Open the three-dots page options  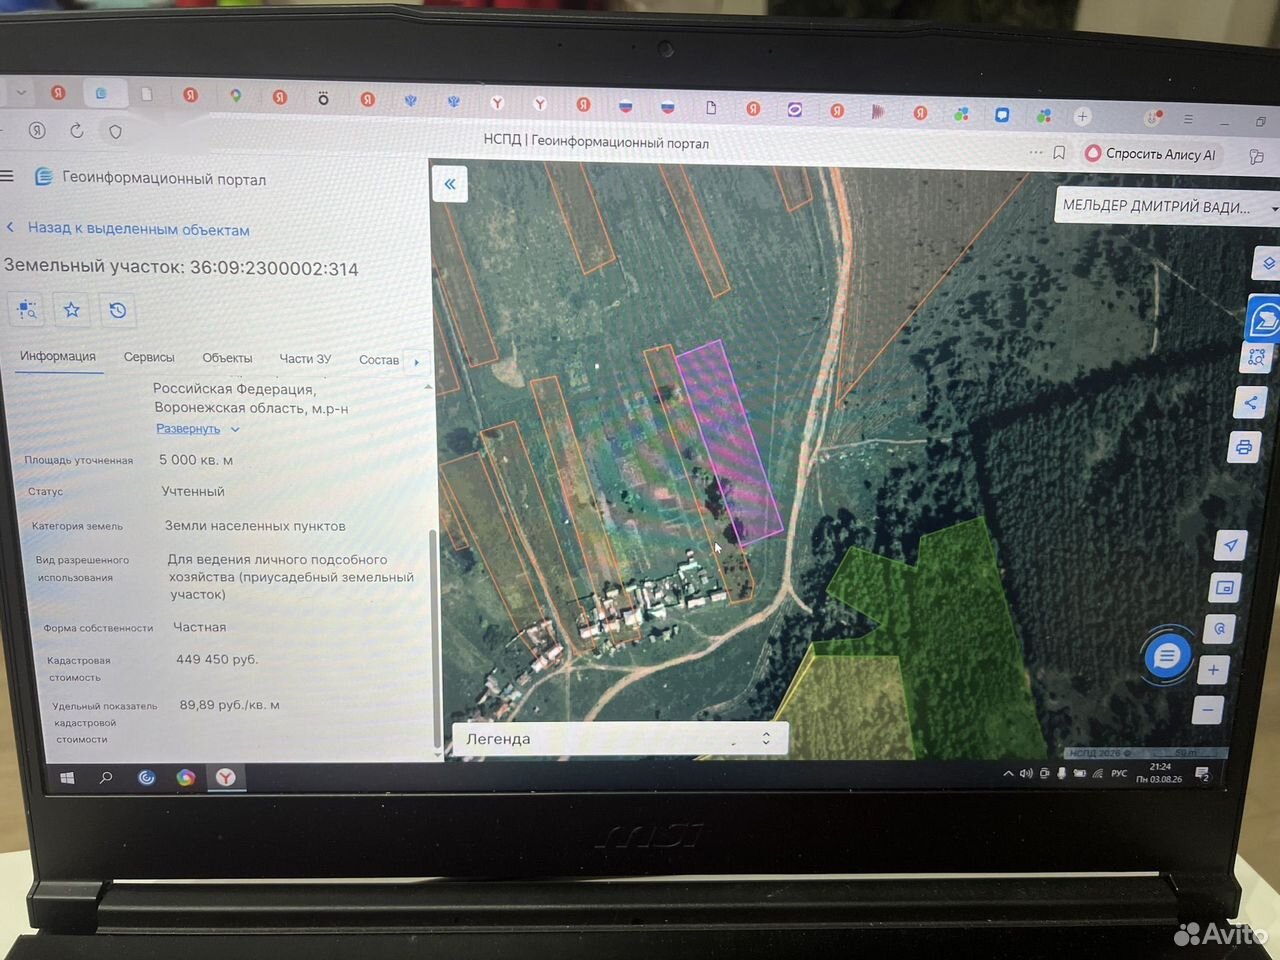coord(1035,152)
